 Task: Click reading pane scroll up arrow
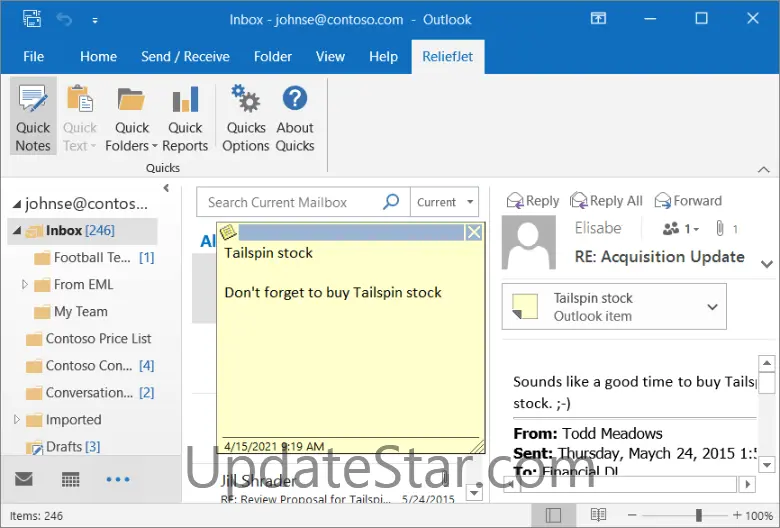[x=767, y=363]
